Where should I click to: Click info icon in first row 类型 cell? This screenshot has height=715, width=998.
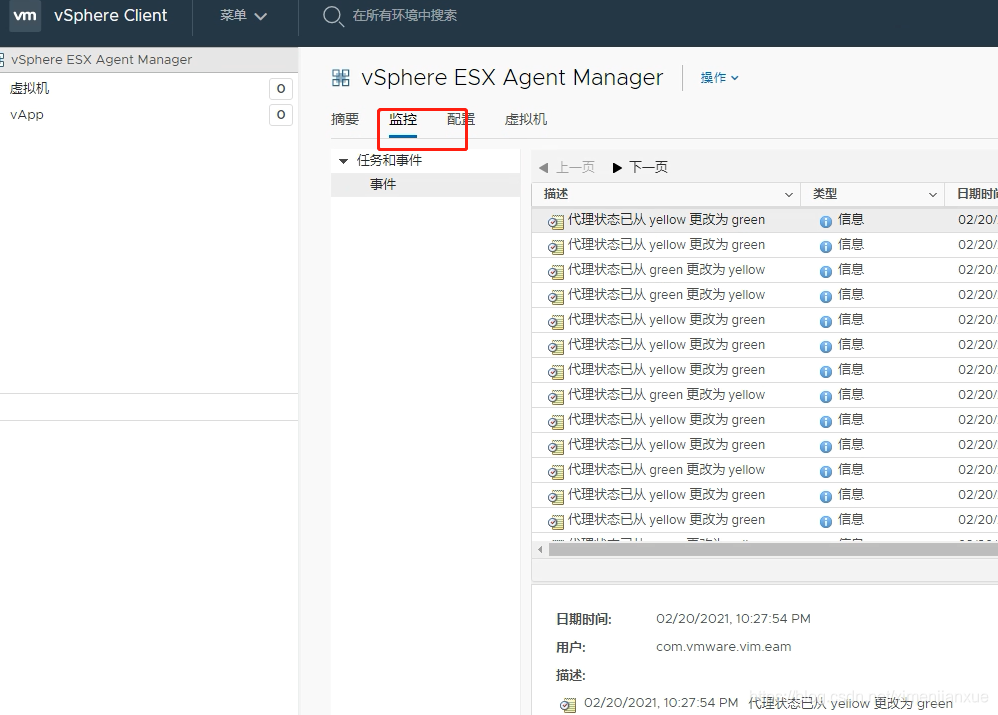pos(826,222)
